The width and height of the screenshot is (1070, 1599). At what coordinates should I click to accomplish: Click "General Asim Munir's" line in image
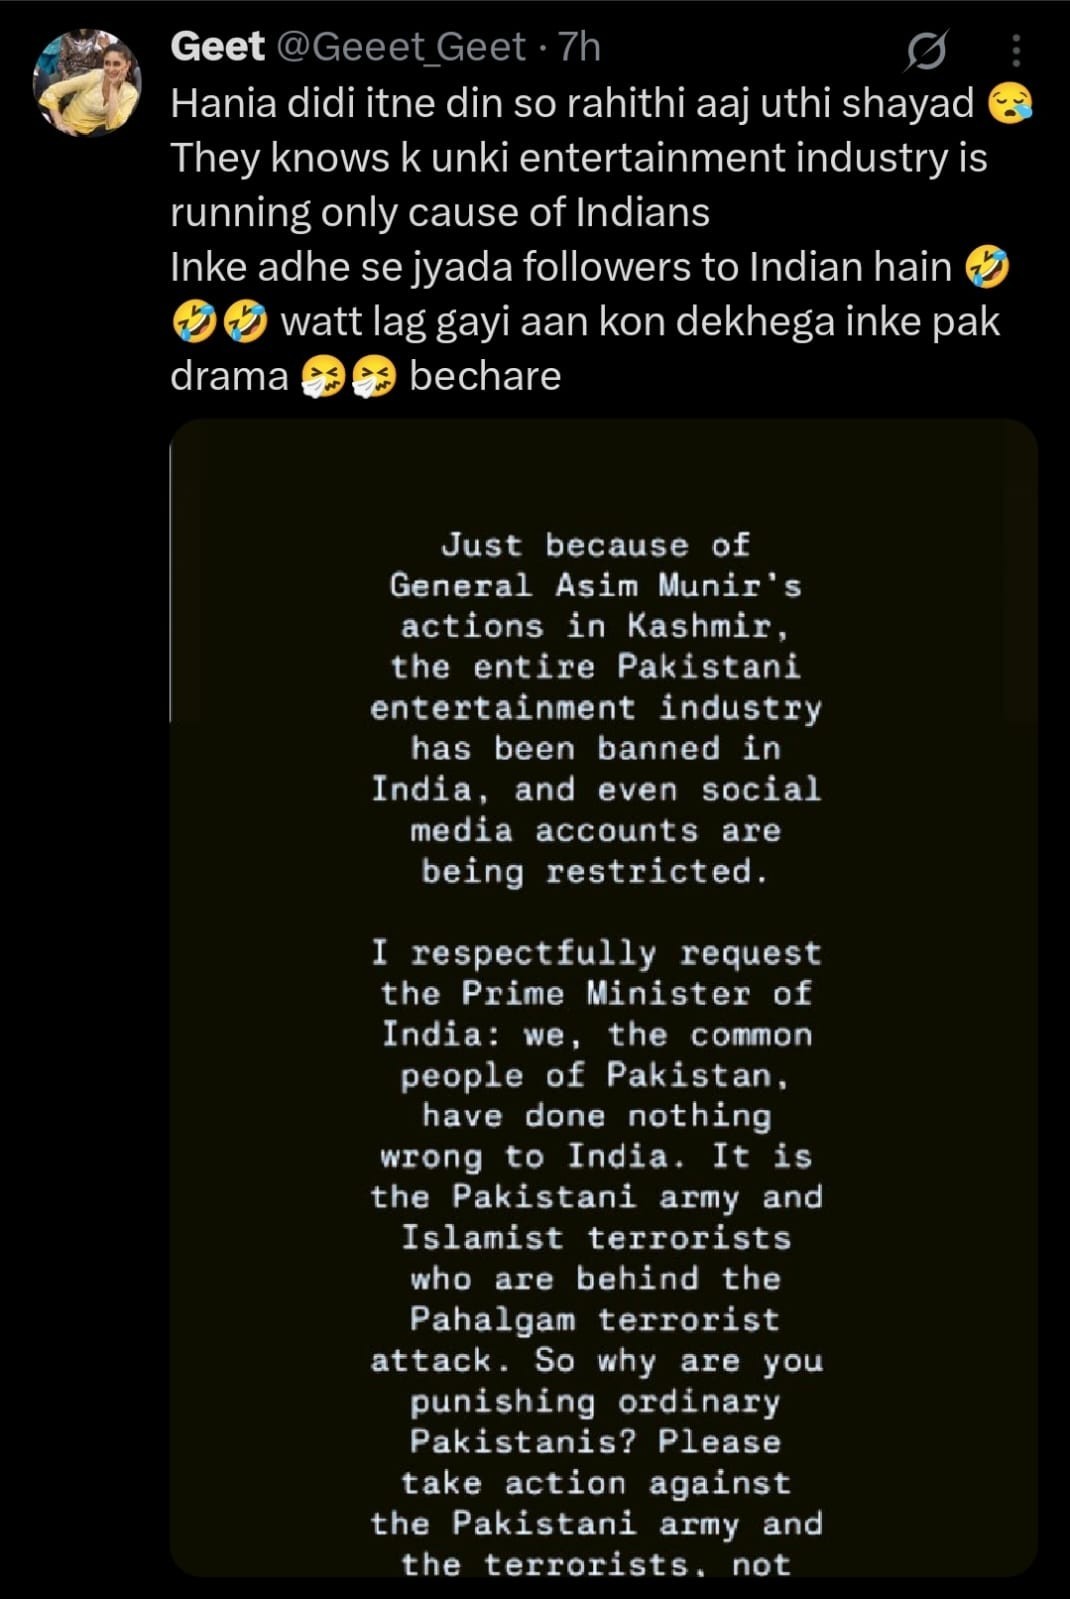point(596,585)
